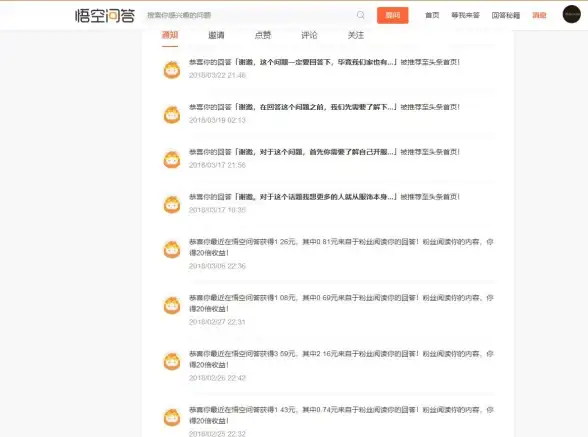Open 等我来答 in the navigation
This screenshot has width=588, height=437.
pos(465,15)
